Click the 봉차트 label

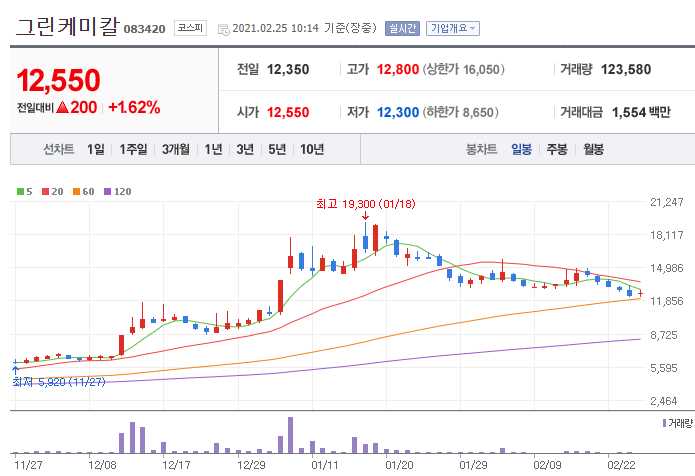481,149
